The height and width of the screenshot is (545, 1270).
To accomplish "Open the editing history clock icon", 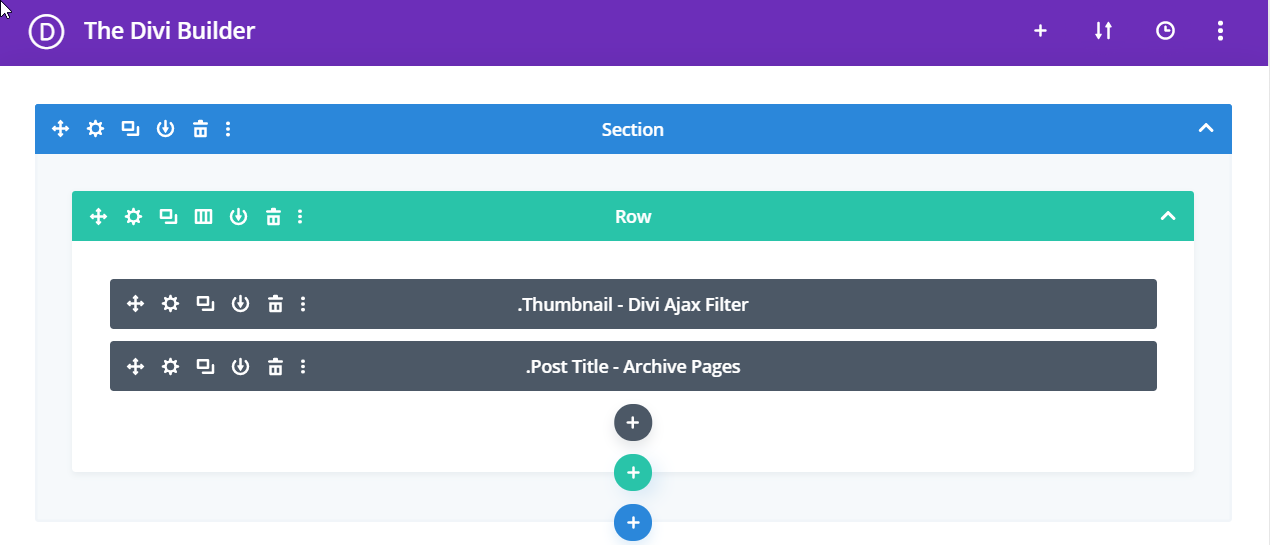I will 1165,31.
